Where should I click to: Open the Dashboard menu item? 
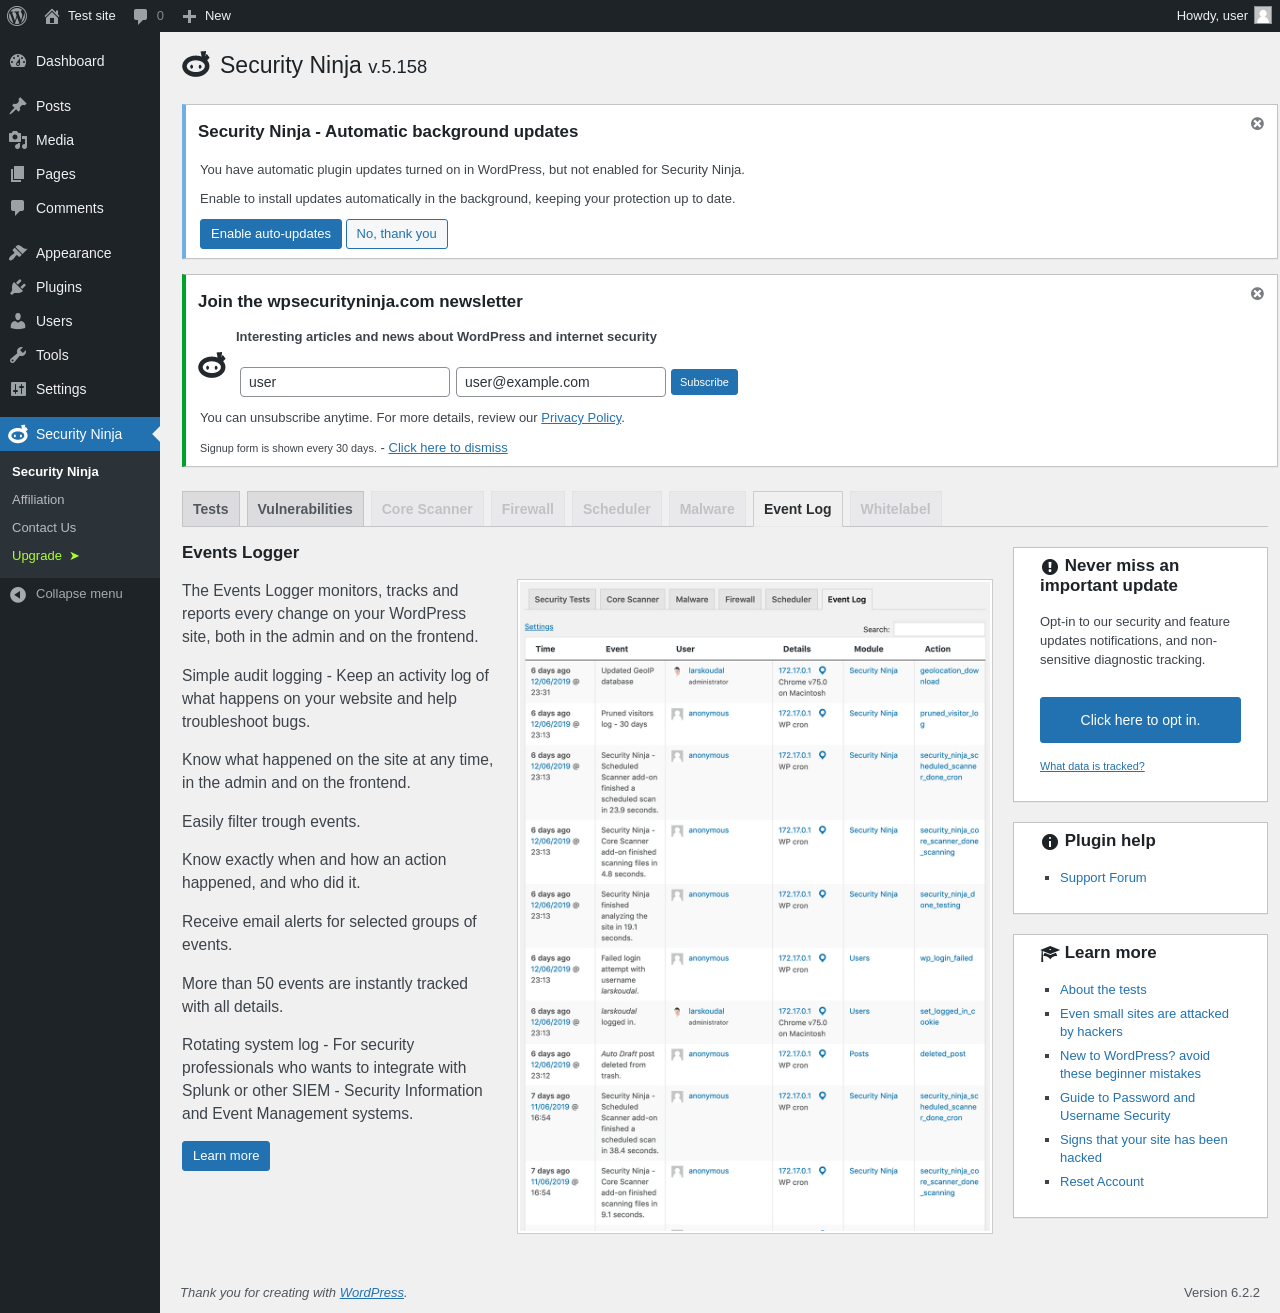pos(80,61)
